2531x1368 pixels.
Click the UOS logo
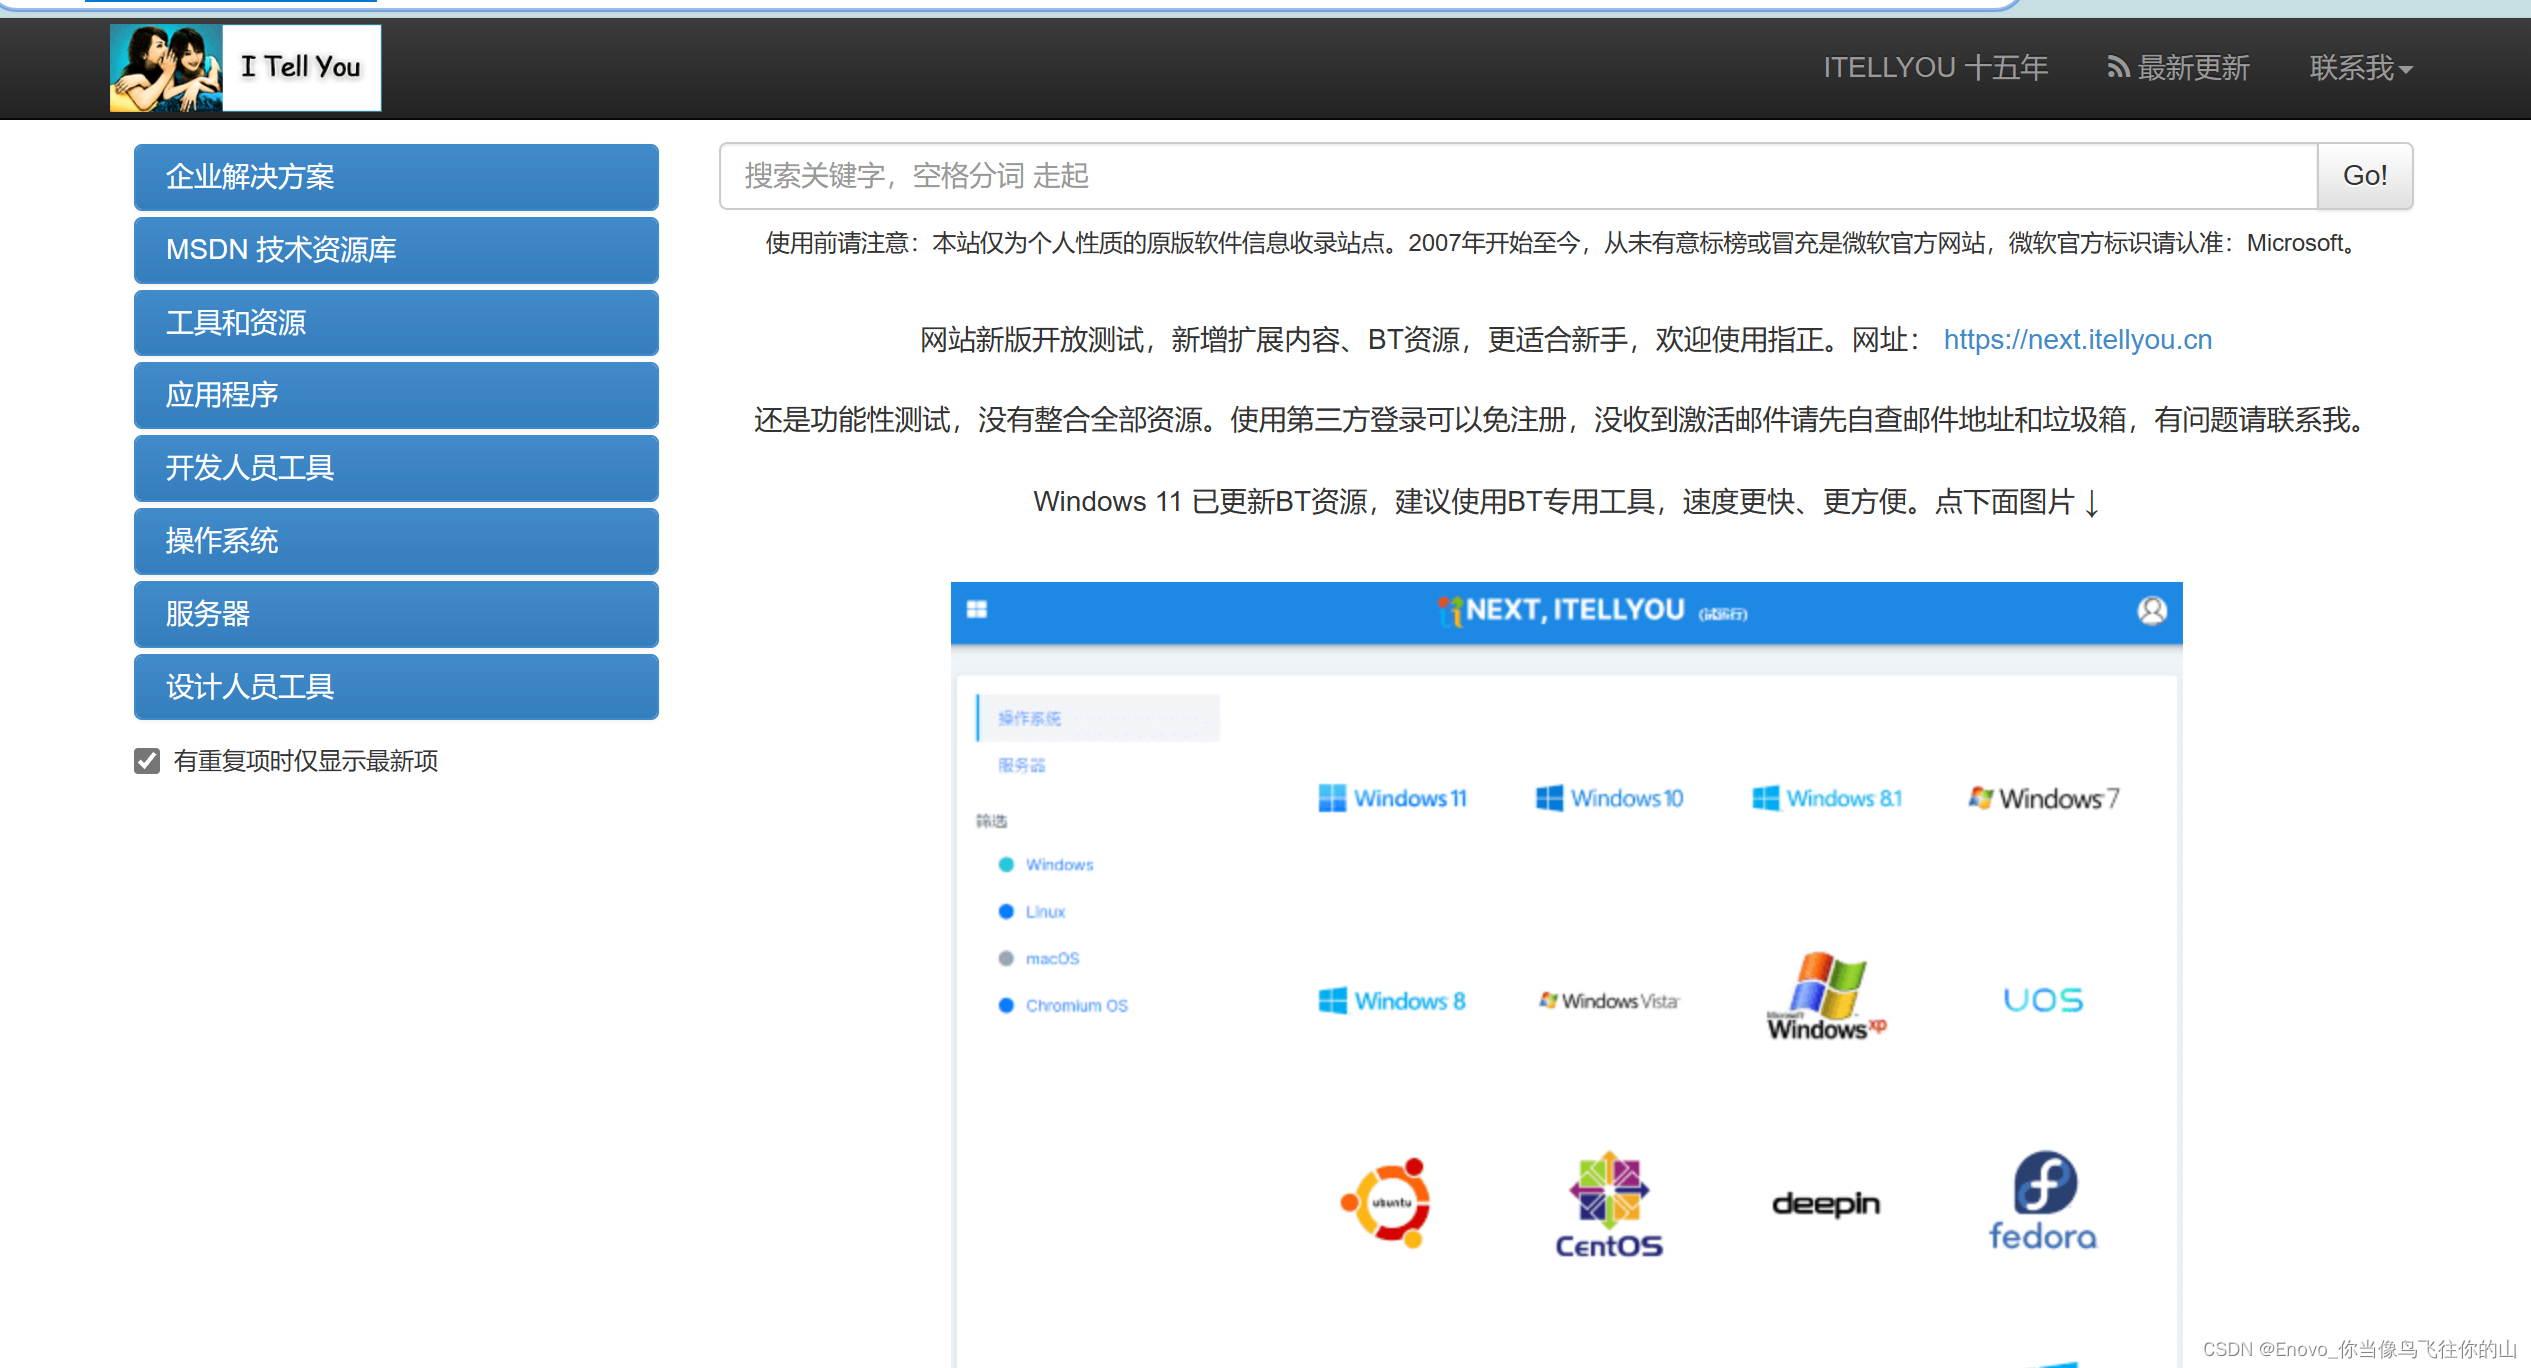tap(2042, 1000)
